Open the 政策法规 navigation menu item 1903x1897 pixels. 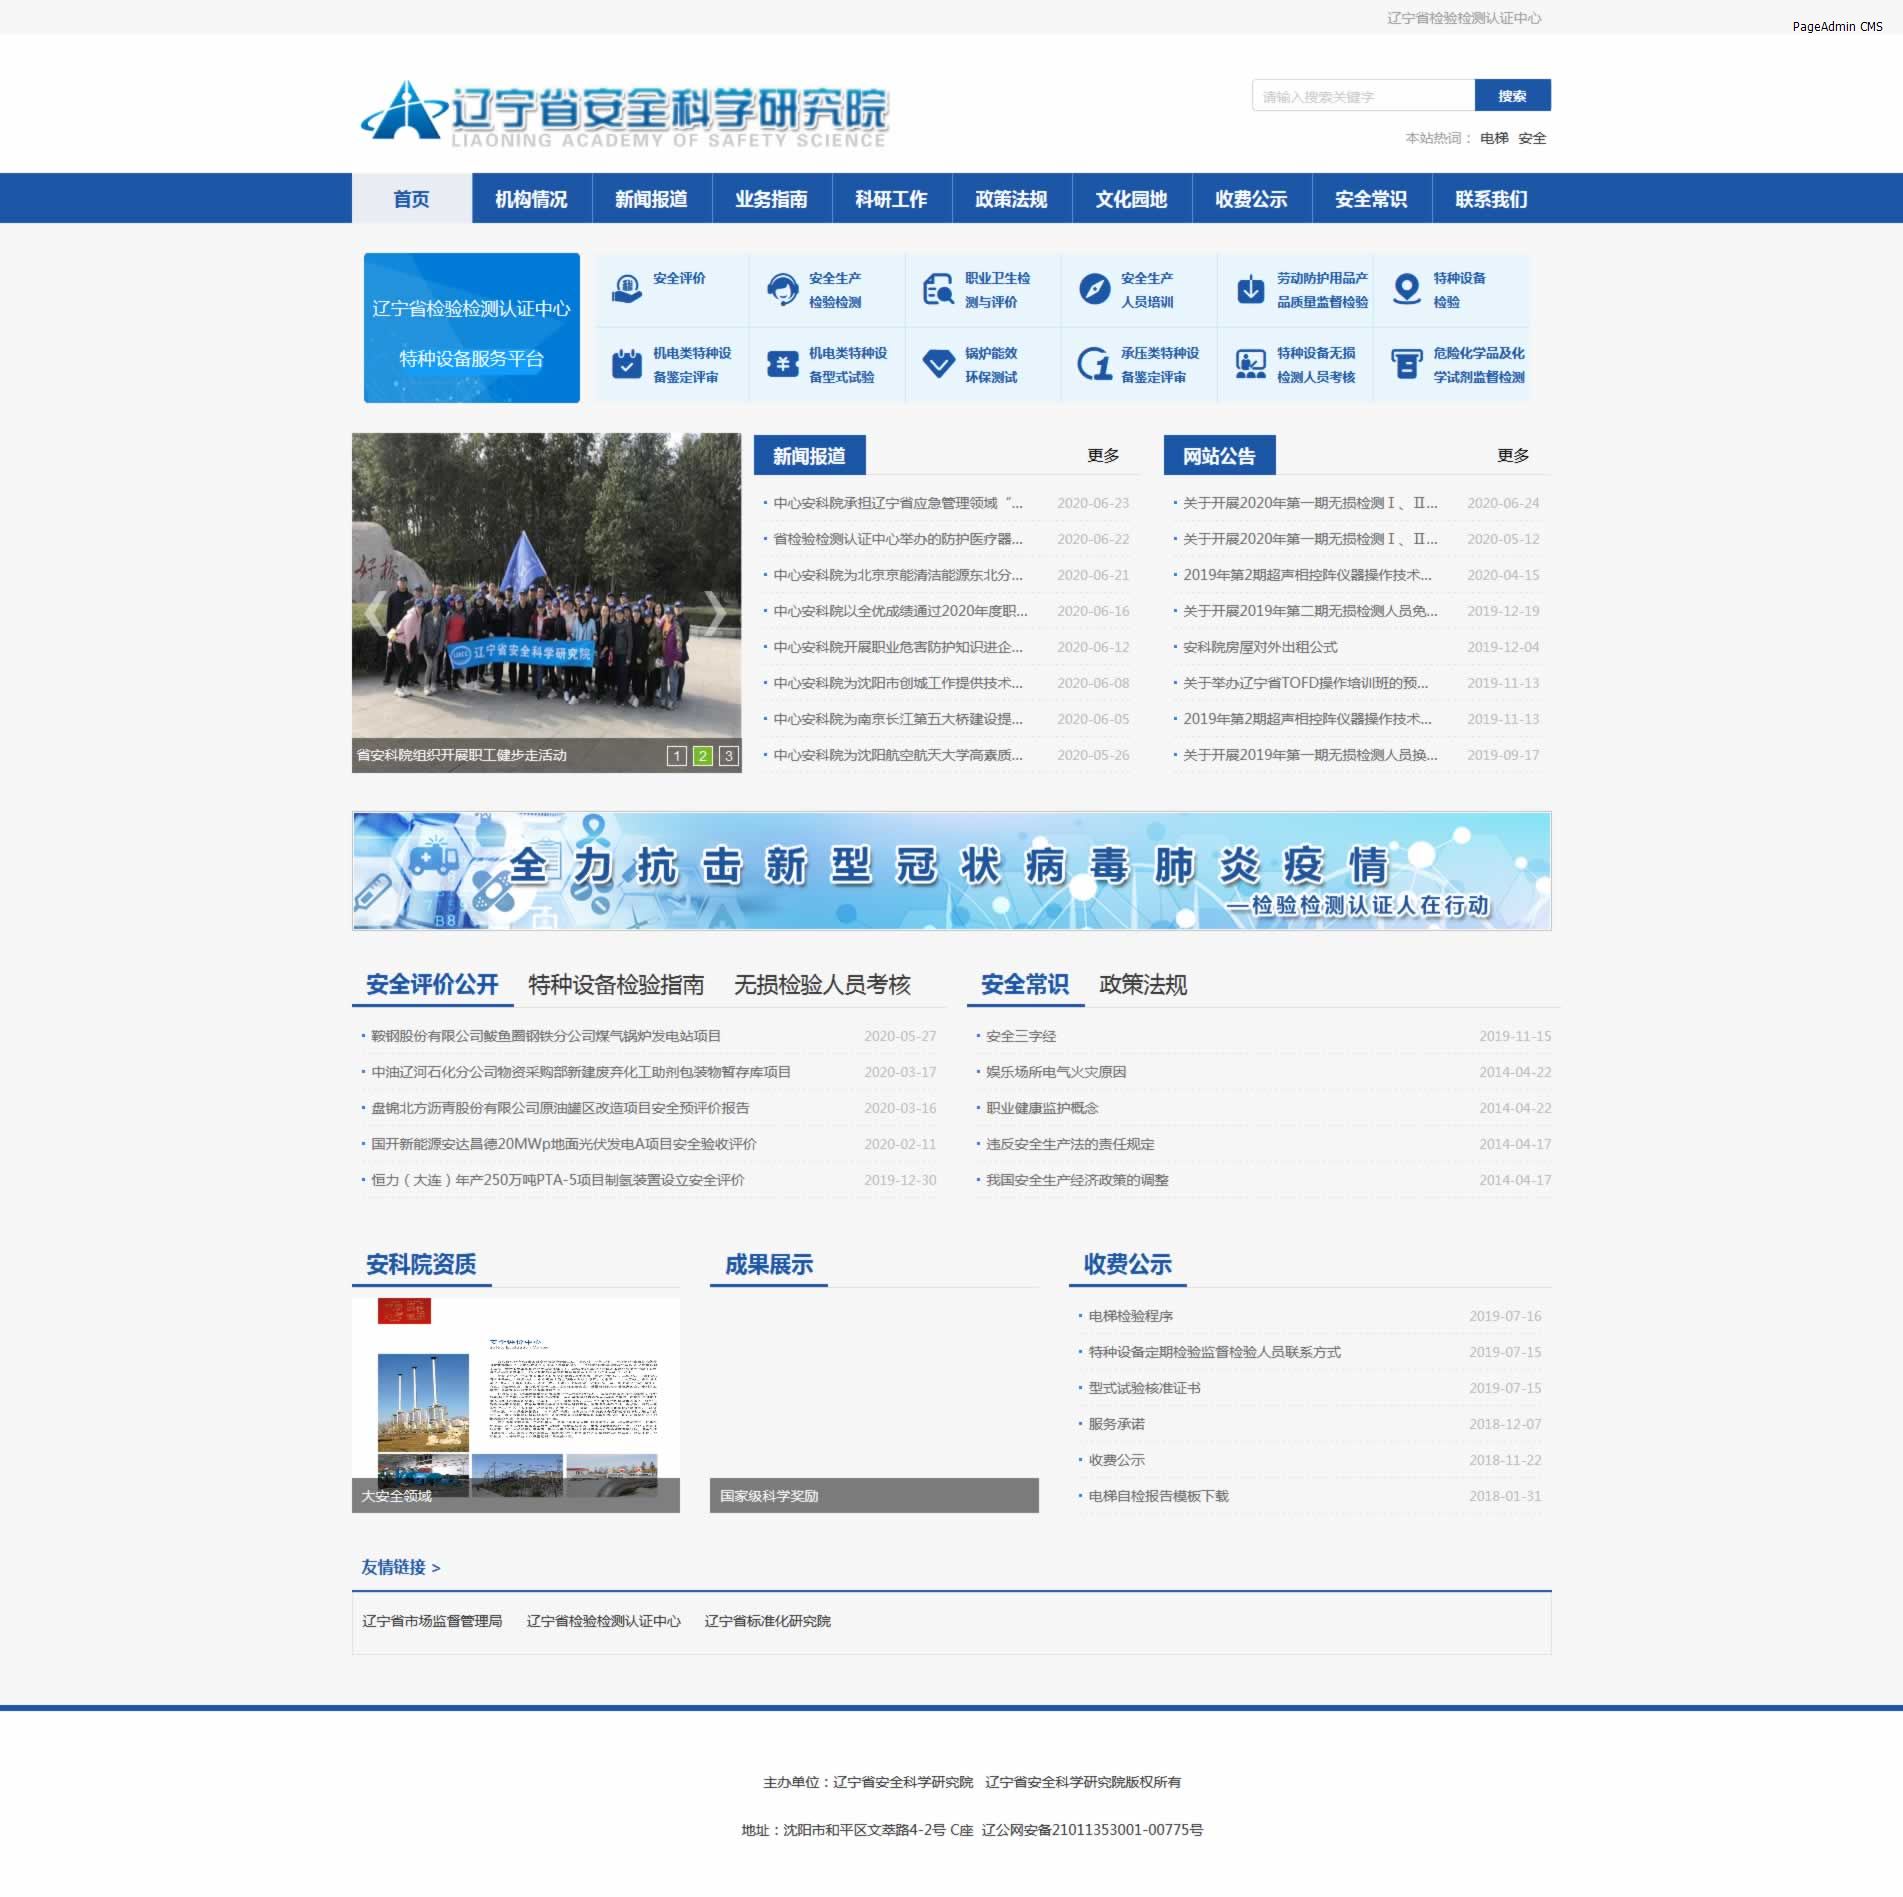click(1012, 199)
